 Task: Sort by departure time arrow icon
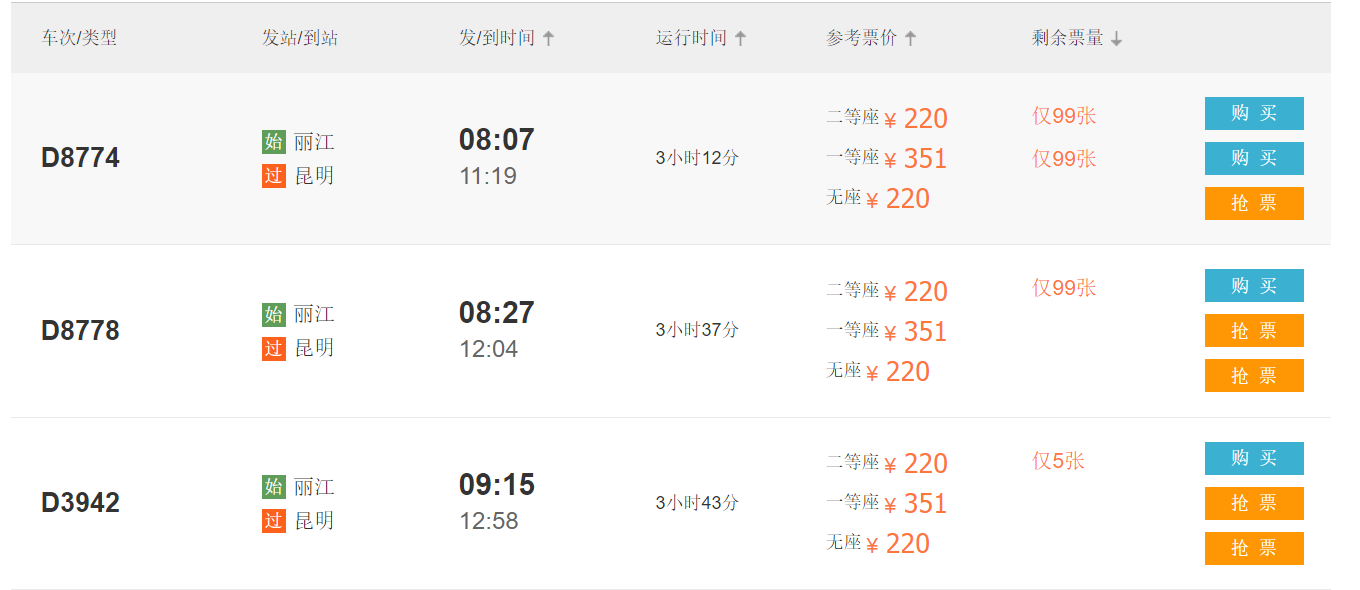point(548,39)
